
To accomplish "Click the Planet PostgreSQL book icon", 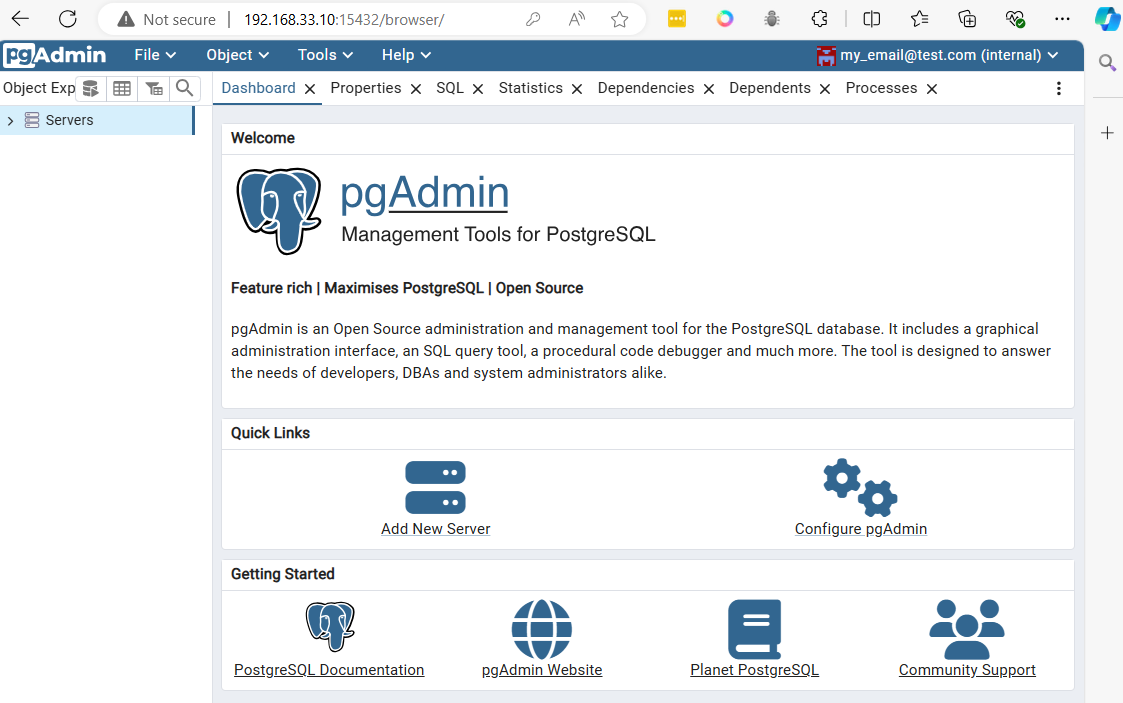I will 754,628.
